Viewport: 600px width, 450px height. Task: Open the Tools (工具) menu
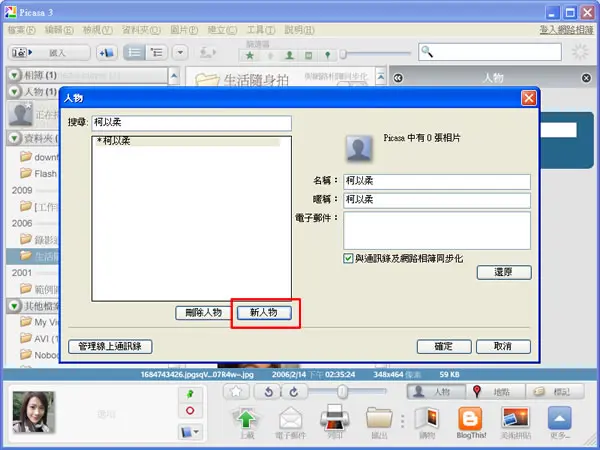click(261, 30)
